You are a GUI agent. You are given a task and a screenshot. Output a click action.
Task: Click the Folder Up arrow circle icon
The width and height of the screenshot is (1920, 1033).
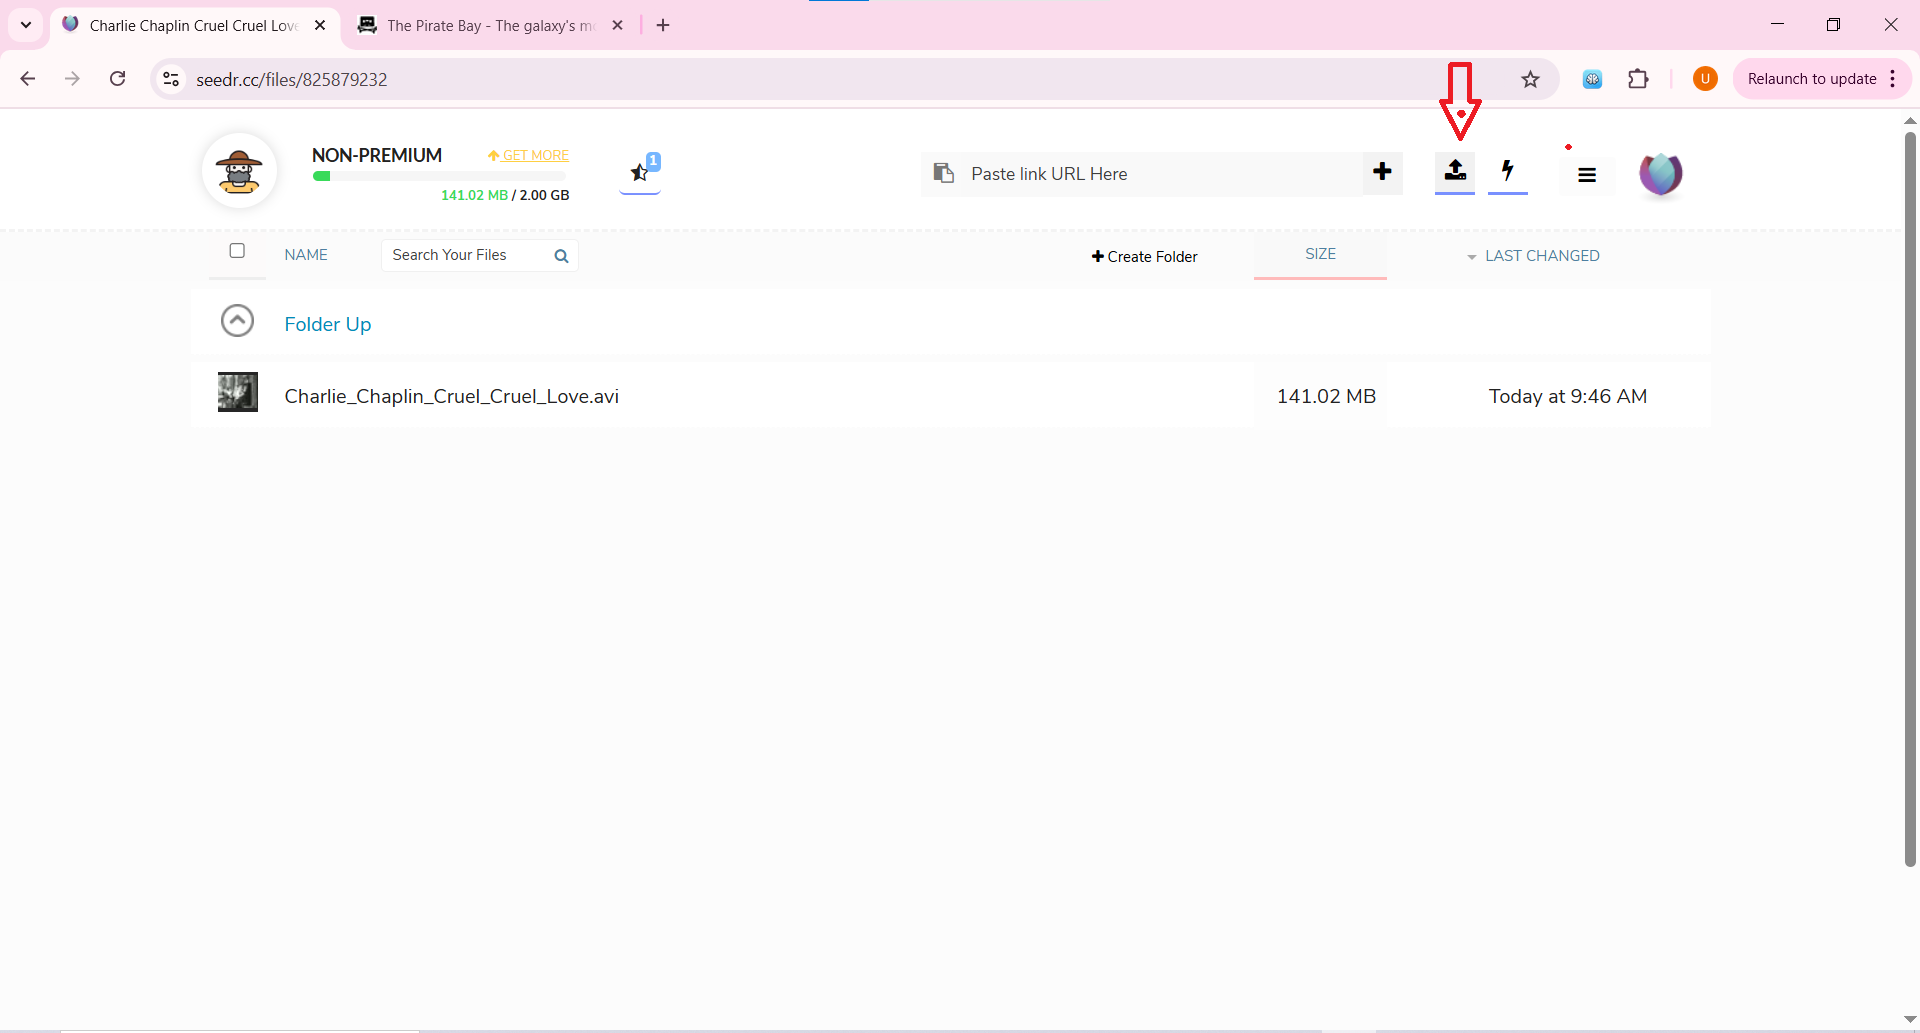tap(237, 321)
